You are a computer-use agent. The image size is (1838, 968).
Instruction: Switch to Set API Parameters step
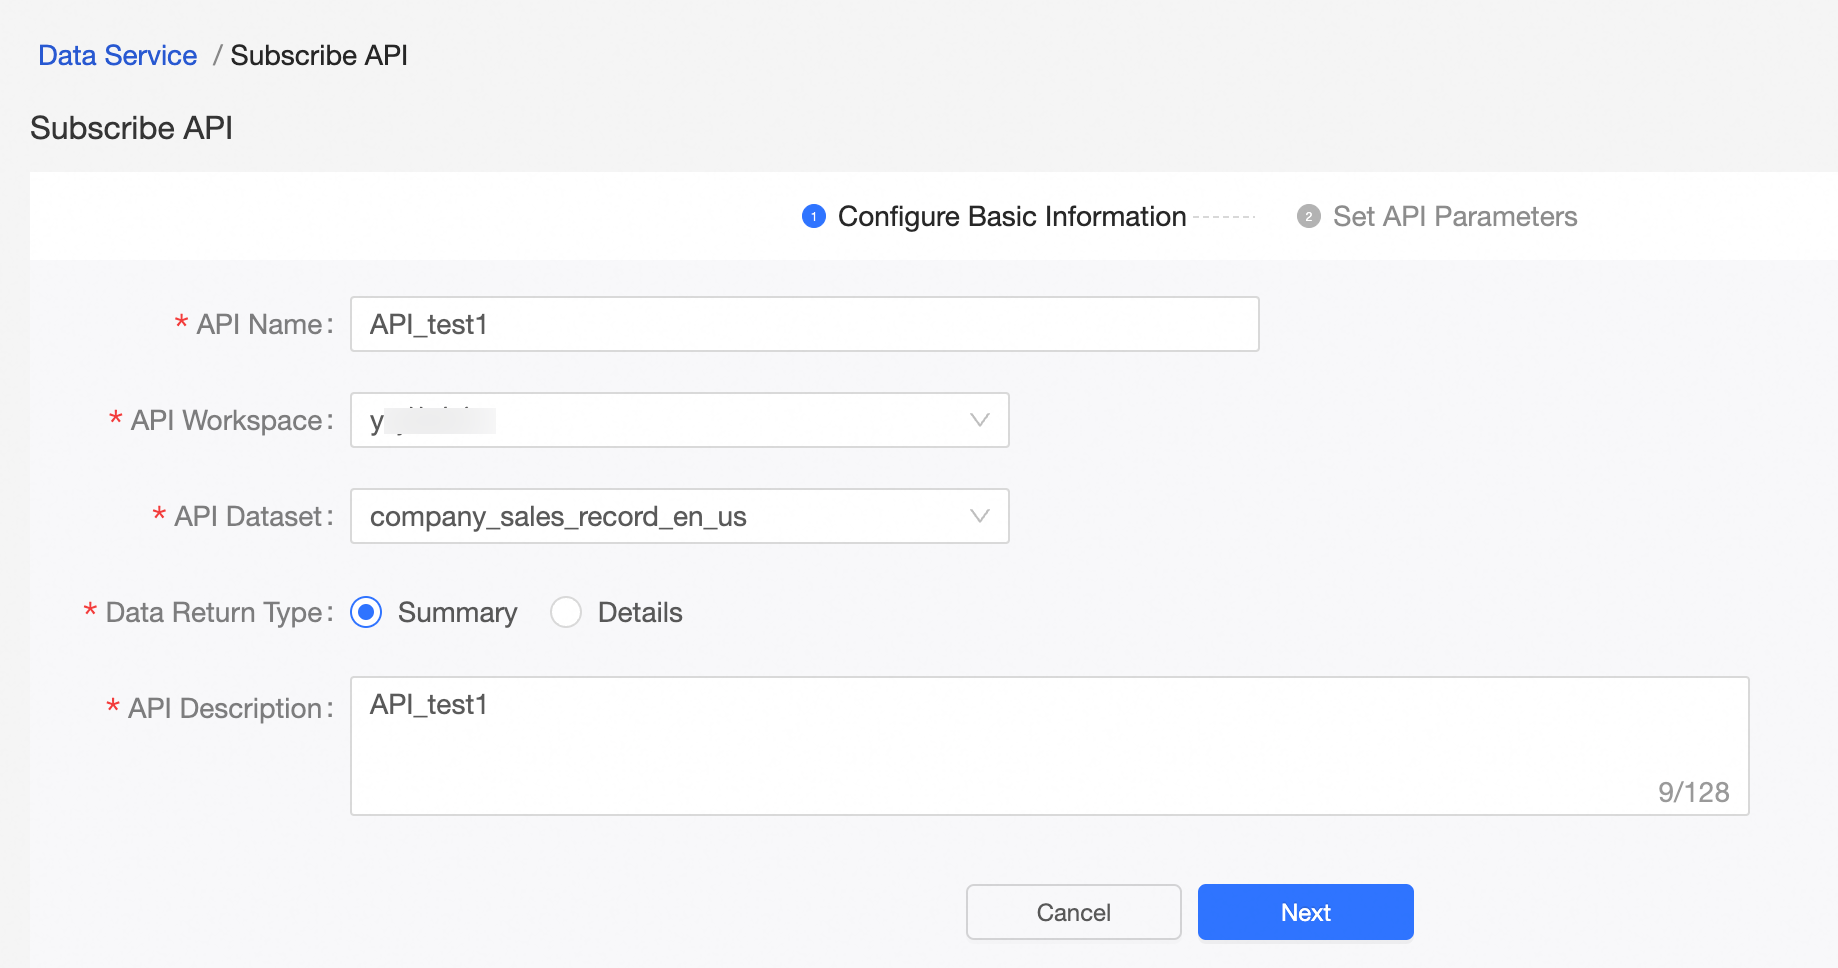point(1454,216)
